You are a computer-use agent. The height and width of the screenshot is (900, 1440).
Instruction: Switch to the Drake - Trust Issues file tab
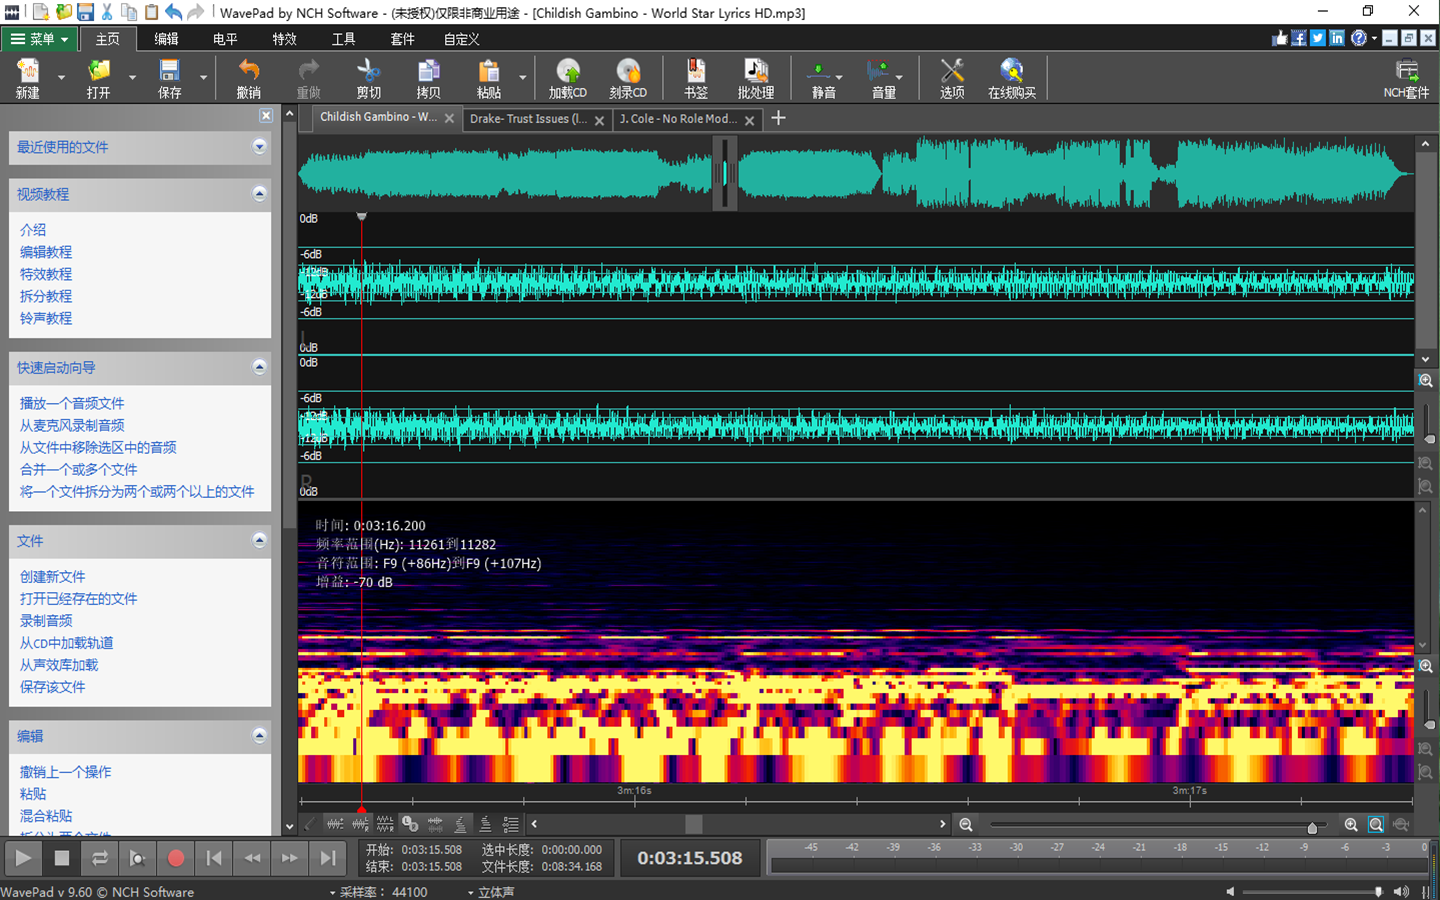coord(528,119)
